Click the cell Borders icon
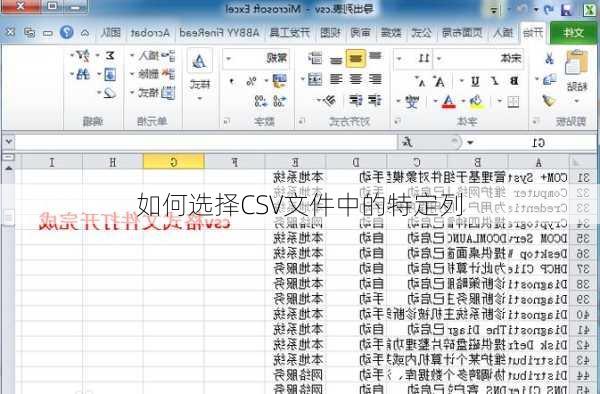 click(x=513, y=102)
